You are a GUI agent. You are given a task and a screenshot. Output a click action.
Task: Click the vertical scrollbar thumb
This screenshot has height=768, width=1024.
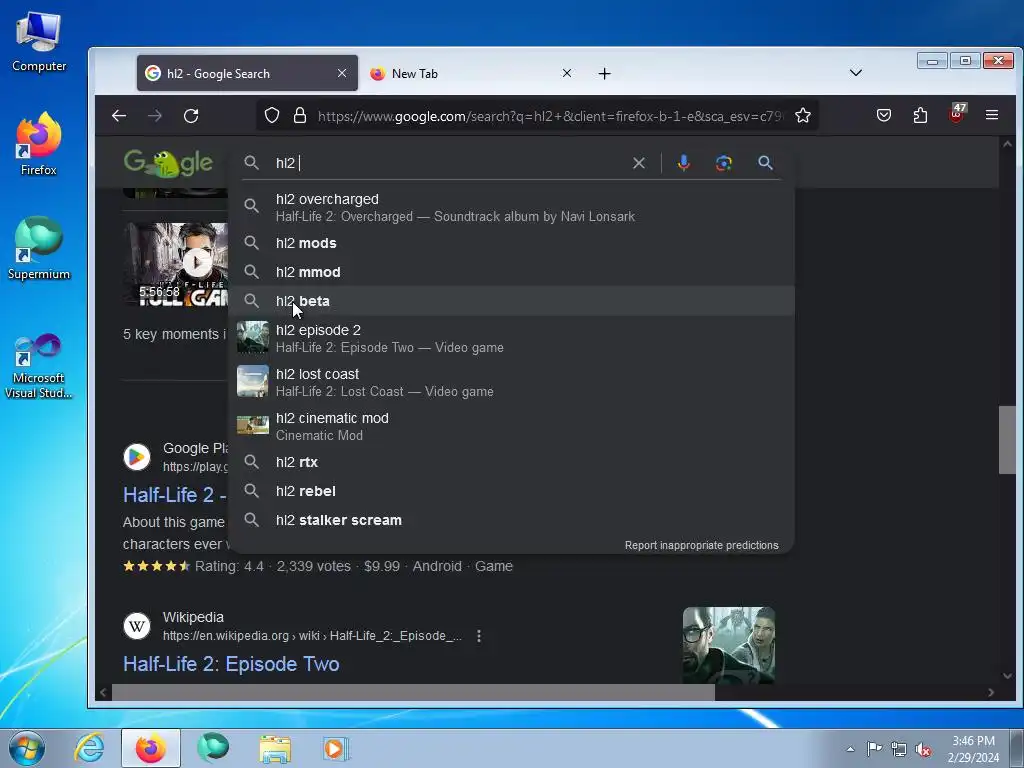click(x=1006, y=440)
